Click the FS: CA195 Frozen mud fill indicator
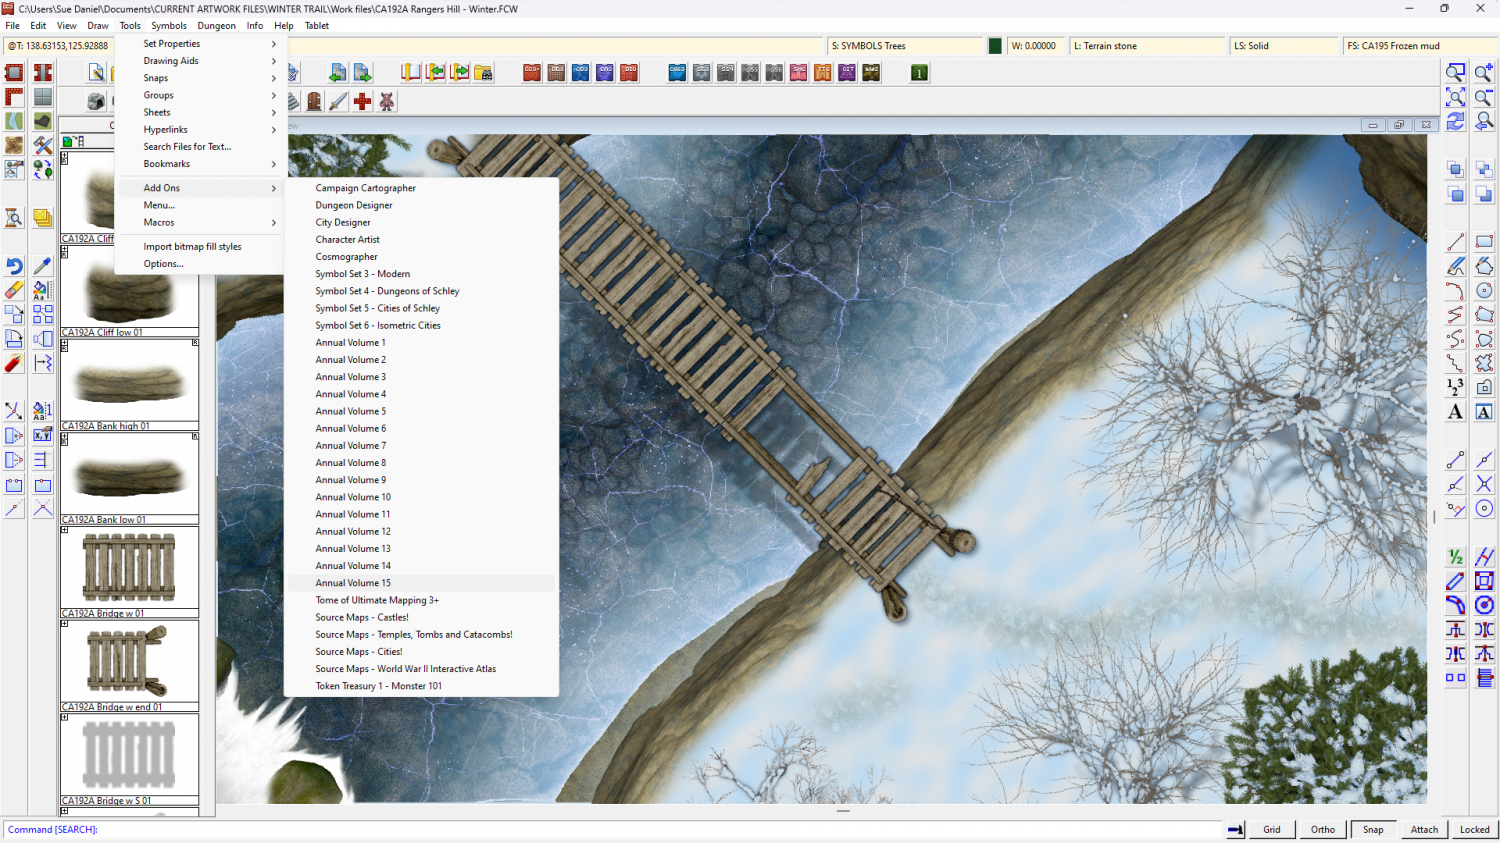This screenshot has height=843, width=1500. pyautogui.click(x=1420, y=46)
